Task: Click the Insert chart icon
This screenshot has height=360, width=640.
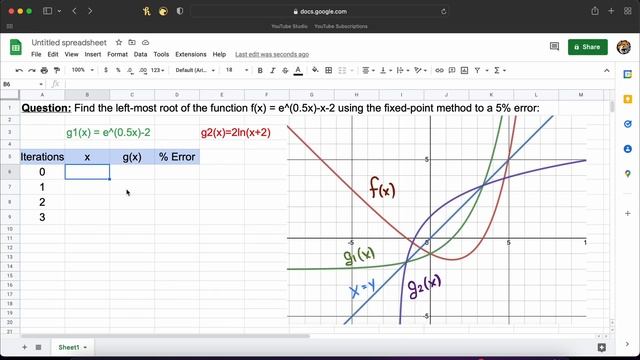Action: pyautogui.click(x=464, y=70)
